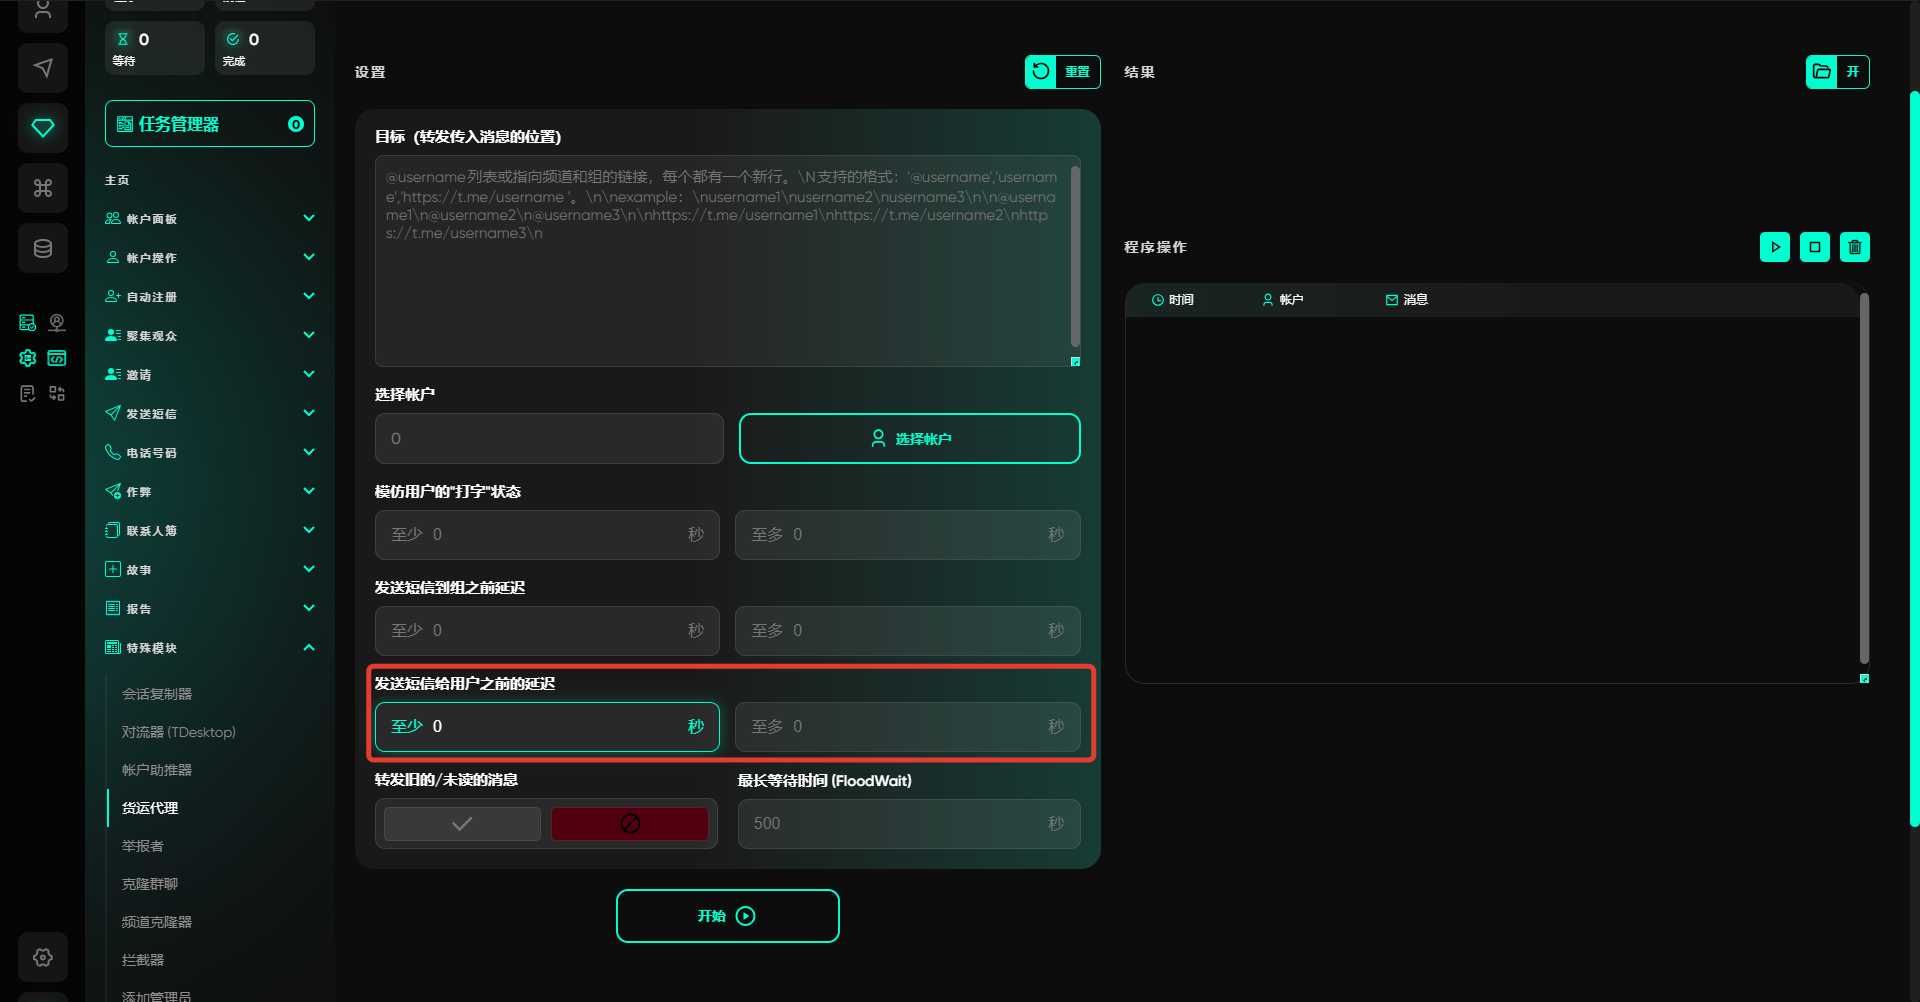Click the paper plane icon in left sidebar
The width and height of the screenshot is (1920, 1002).
point(43,68)
